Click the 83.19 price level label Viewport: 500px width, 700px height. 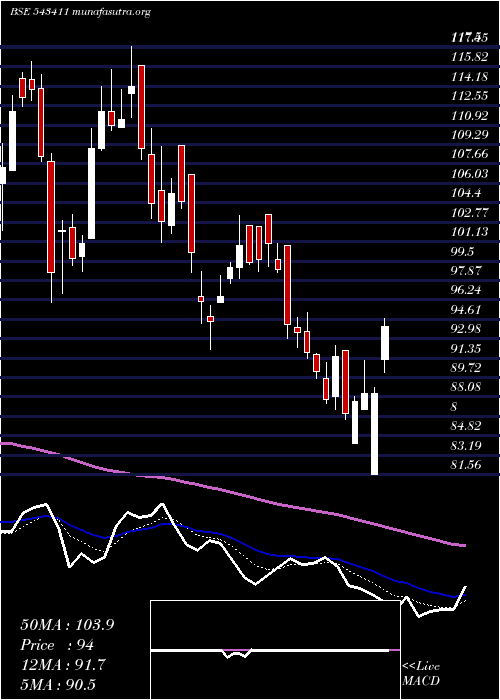(466, 446)
